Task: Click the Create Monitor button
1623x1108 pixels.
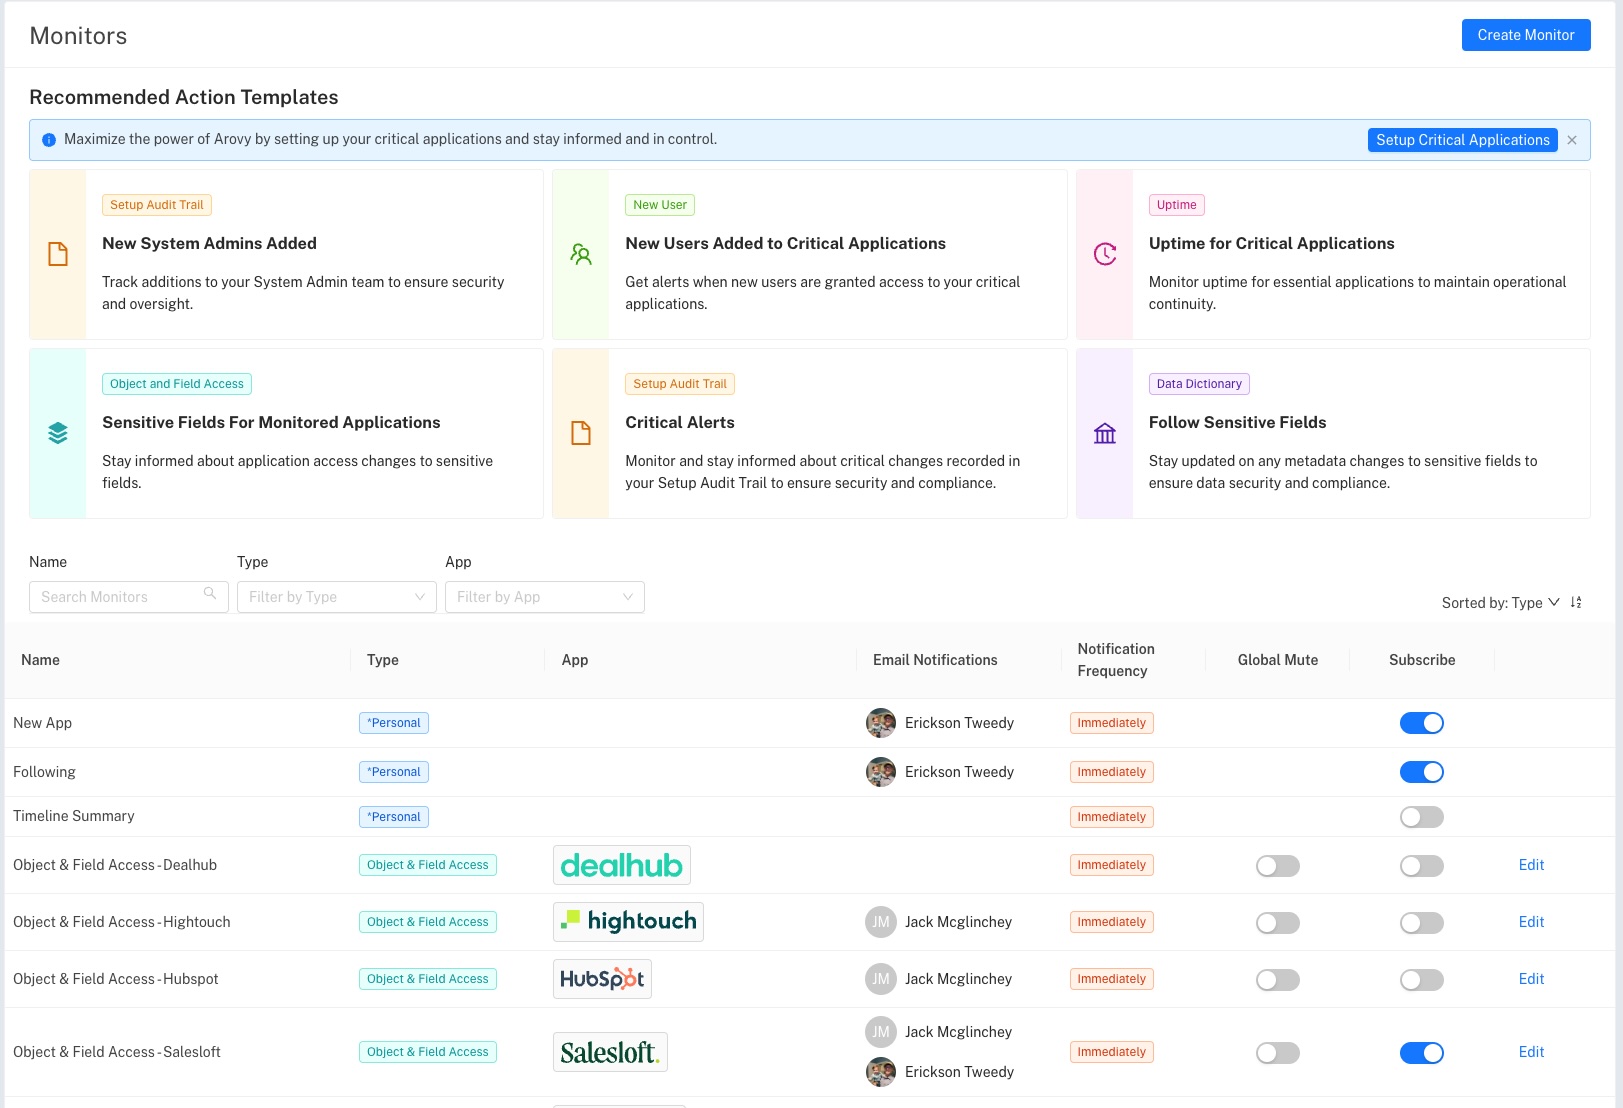Action: pos(1526,35)
